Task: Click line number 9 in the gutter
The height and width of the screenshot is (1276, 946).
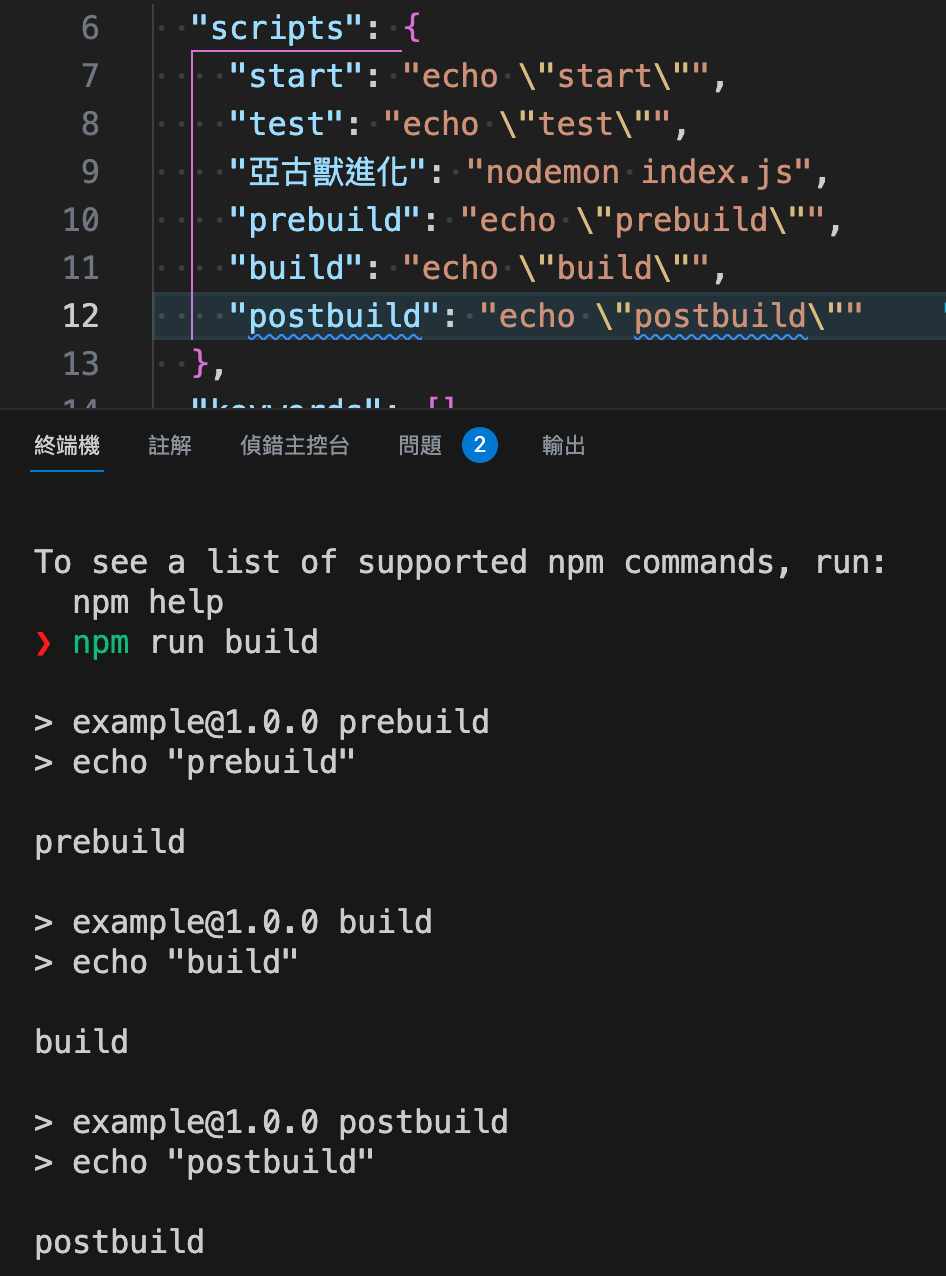Action: [90, 172]
